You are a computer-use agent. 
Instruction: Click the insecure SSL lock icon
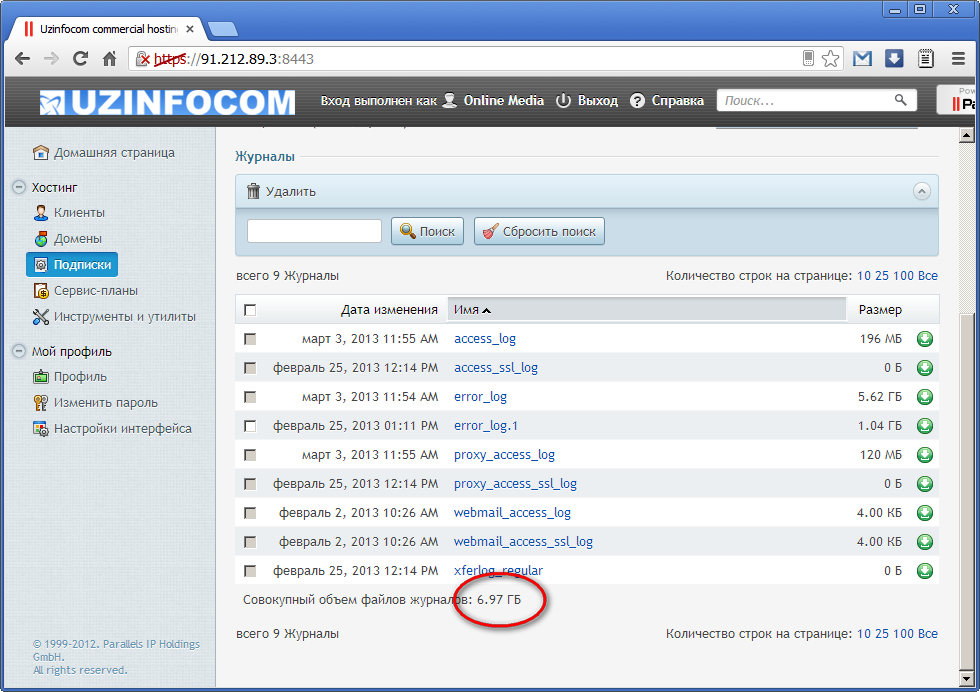click(x=143, y=59)
